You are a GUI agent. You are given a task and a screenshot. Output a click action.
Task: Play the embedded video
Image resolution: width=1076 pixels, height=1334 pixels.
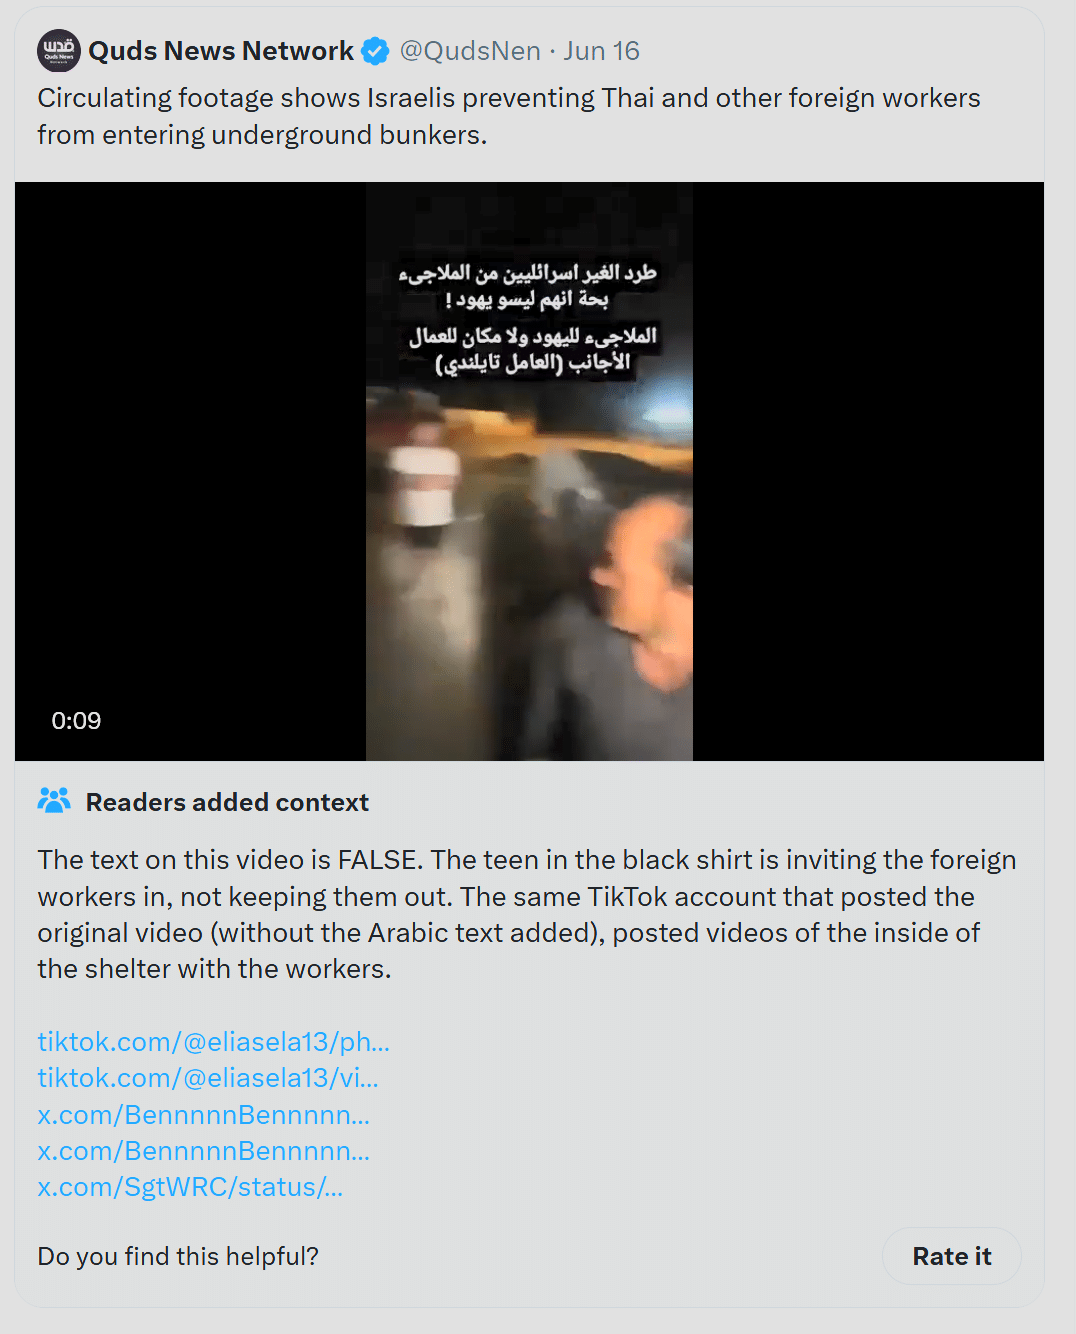click(x=529, y=471)
